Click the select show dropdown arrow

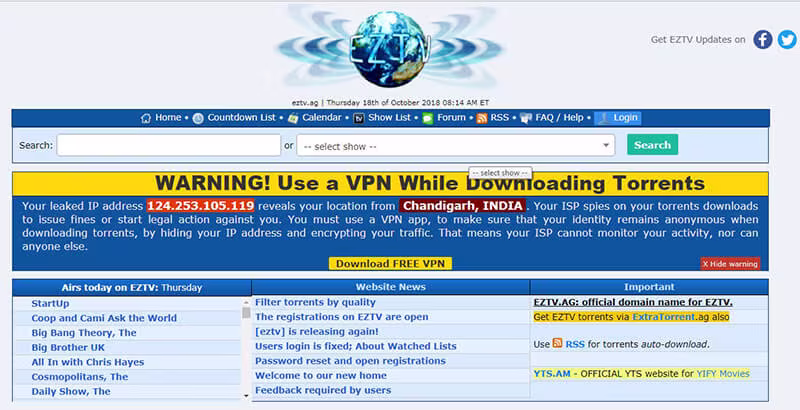pos(606,146)
